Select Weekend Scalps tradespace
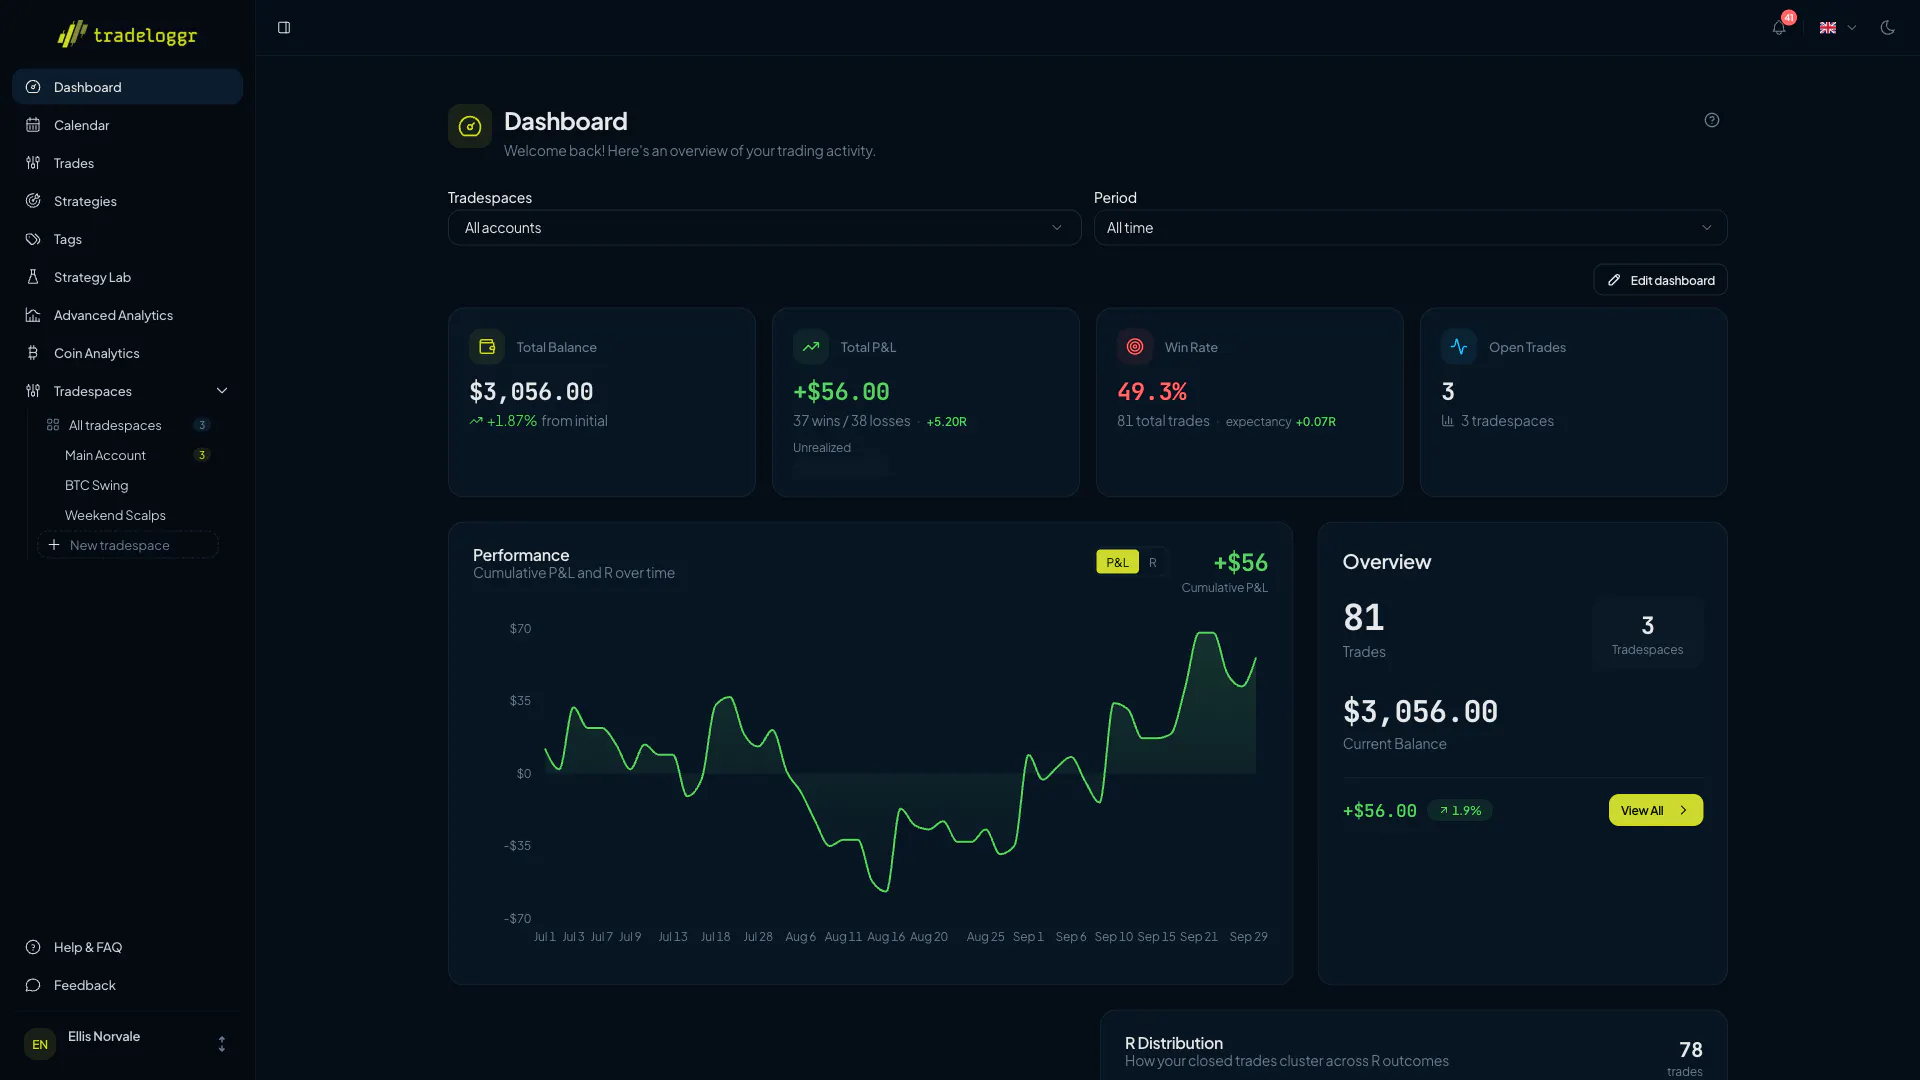Image resolution: width=1920 pixels, height=1080 pixels. point(128,515)
